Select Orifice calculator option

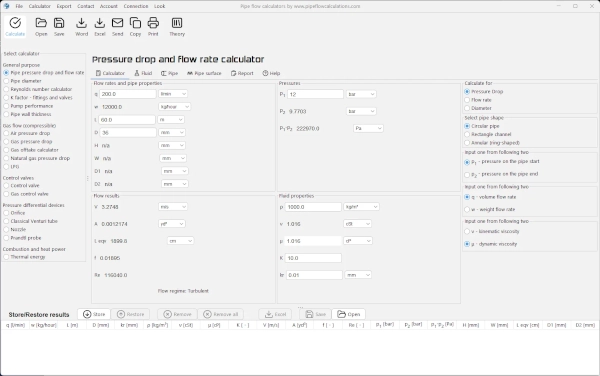[x=15, y=213]
